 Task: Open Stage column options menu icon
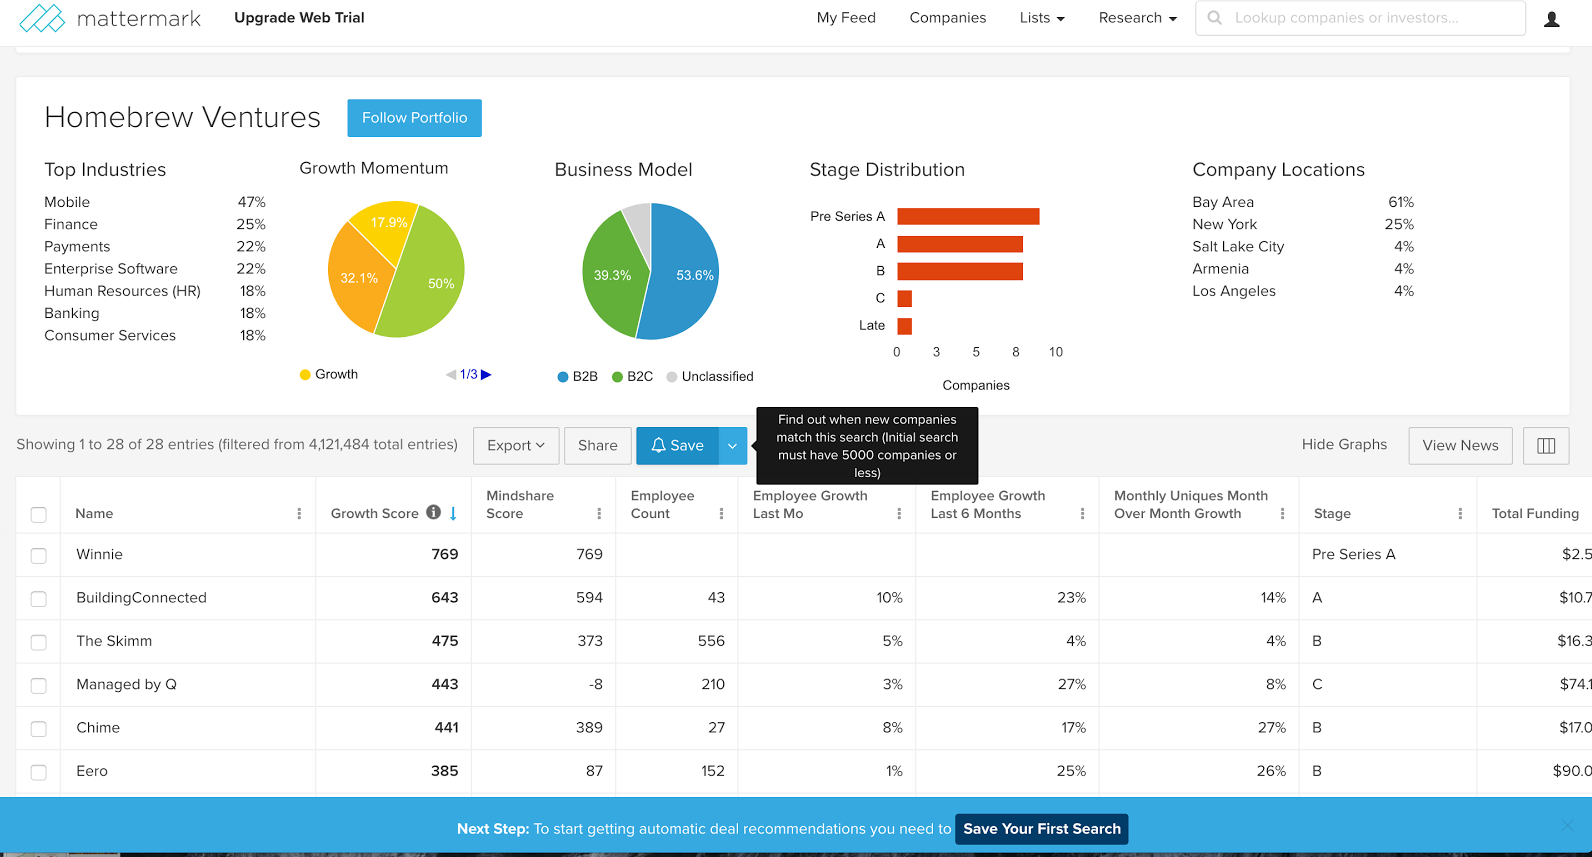[1460, 514]
